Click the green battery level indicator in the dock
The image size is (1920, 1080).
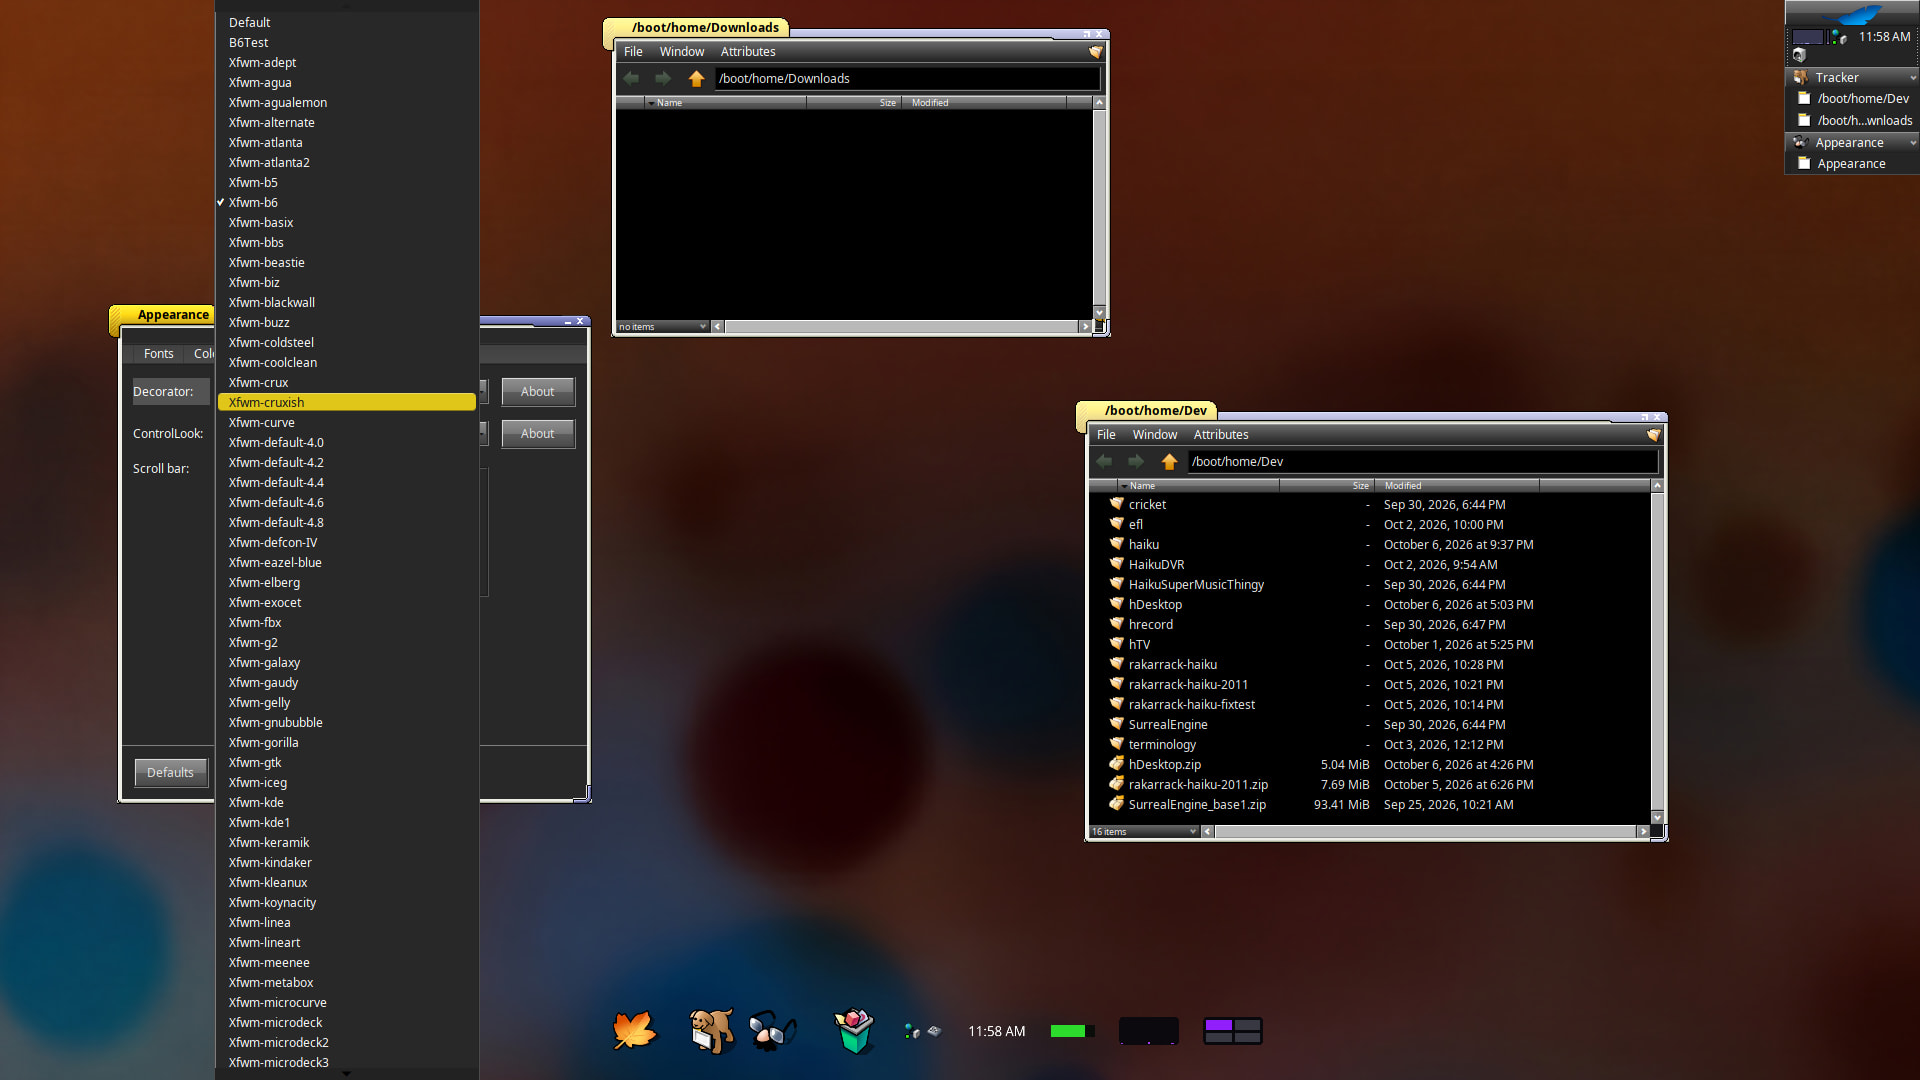[1072, 1031]
